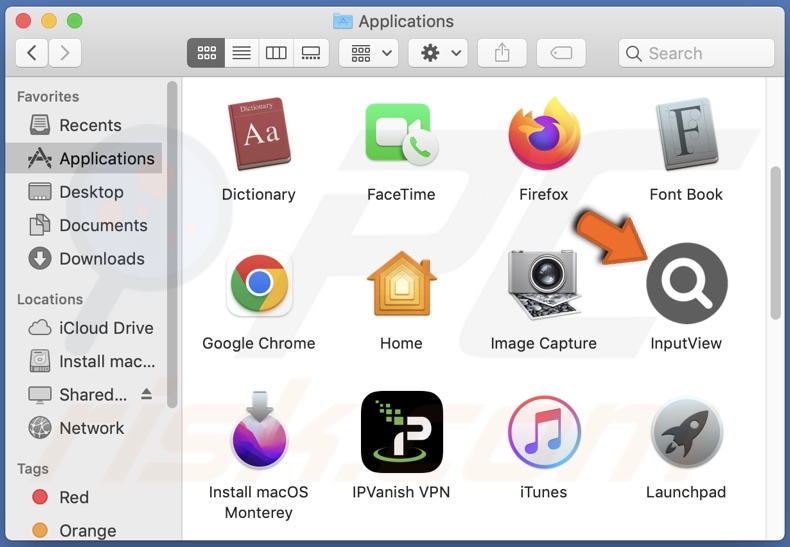Screen dimensions: 790x547
Task: Open Documents in the sidebar
Action: click(86, 225)
